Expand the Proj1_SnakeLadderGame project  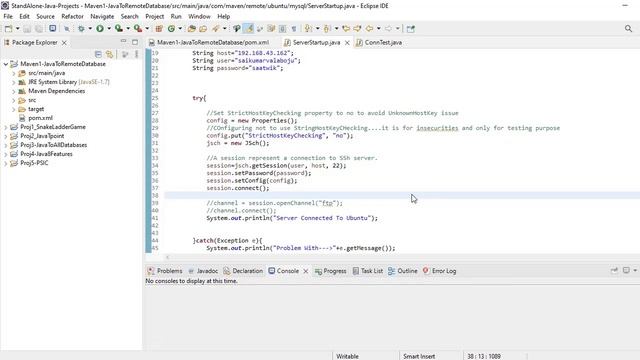pos(6,127)
